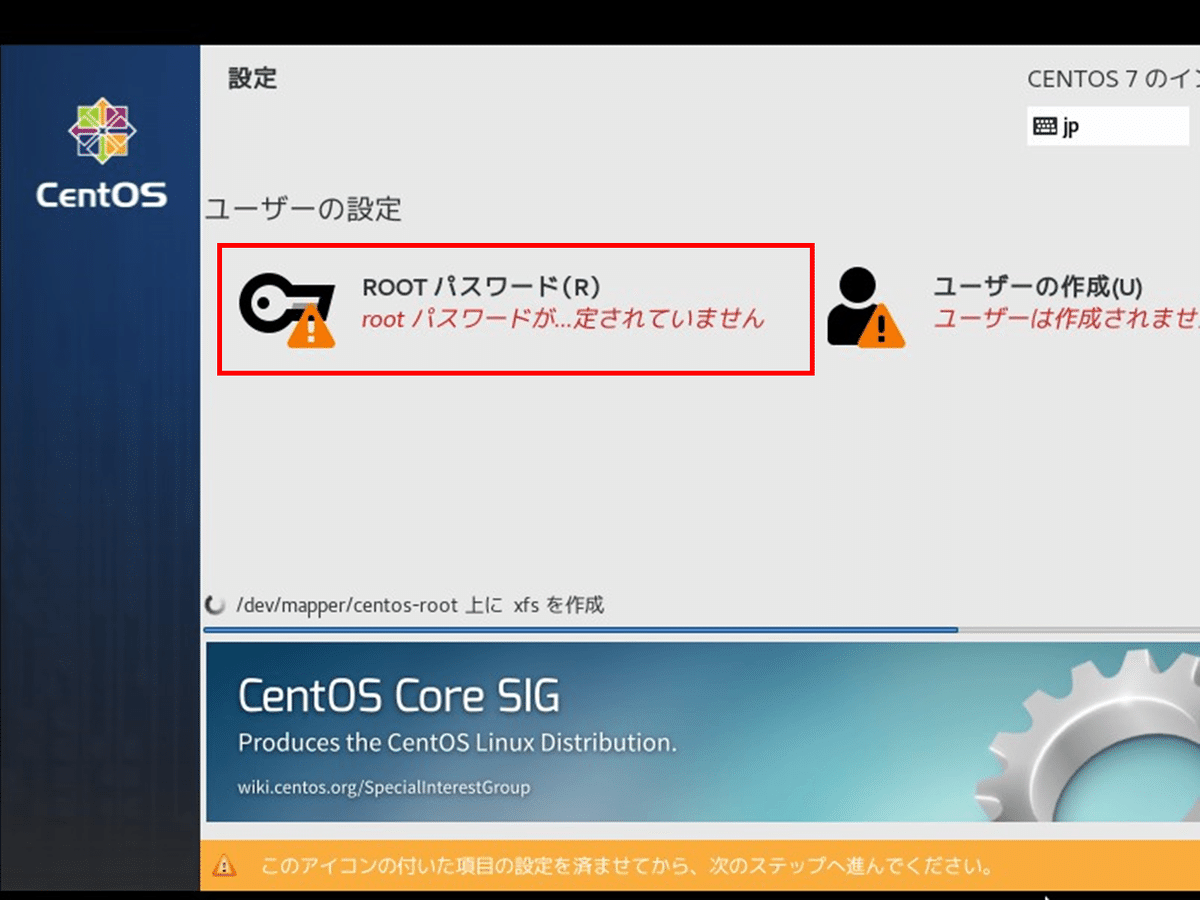The height and width of the screenshot is (900, 1200).
Task: Click the 'ユーザーの設定' section heading
Action: (304, 209)
